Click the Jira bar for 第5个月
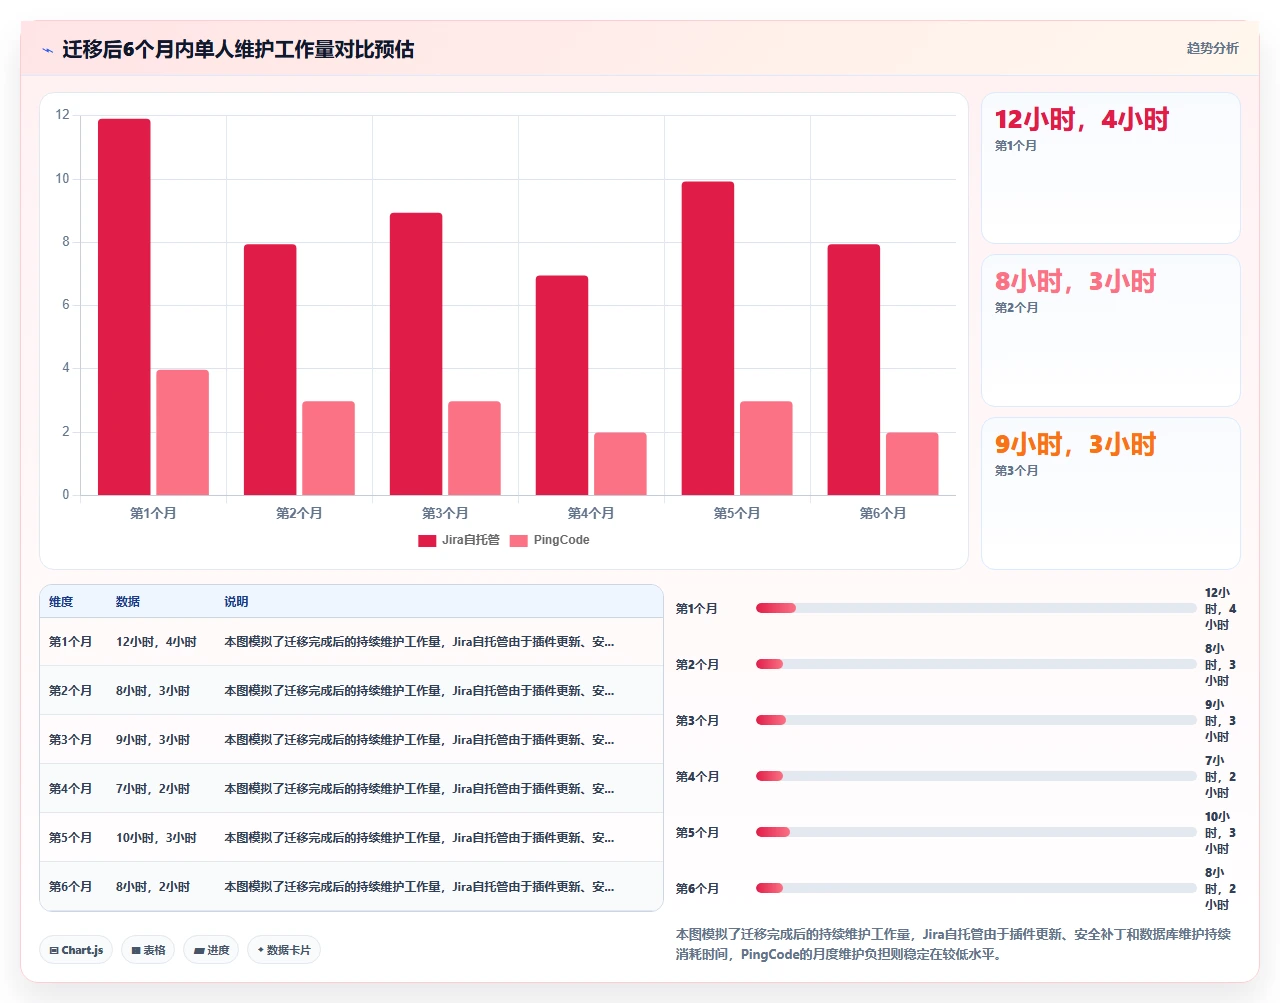This screenshot has width=1280, height=1003. point(708,338)
